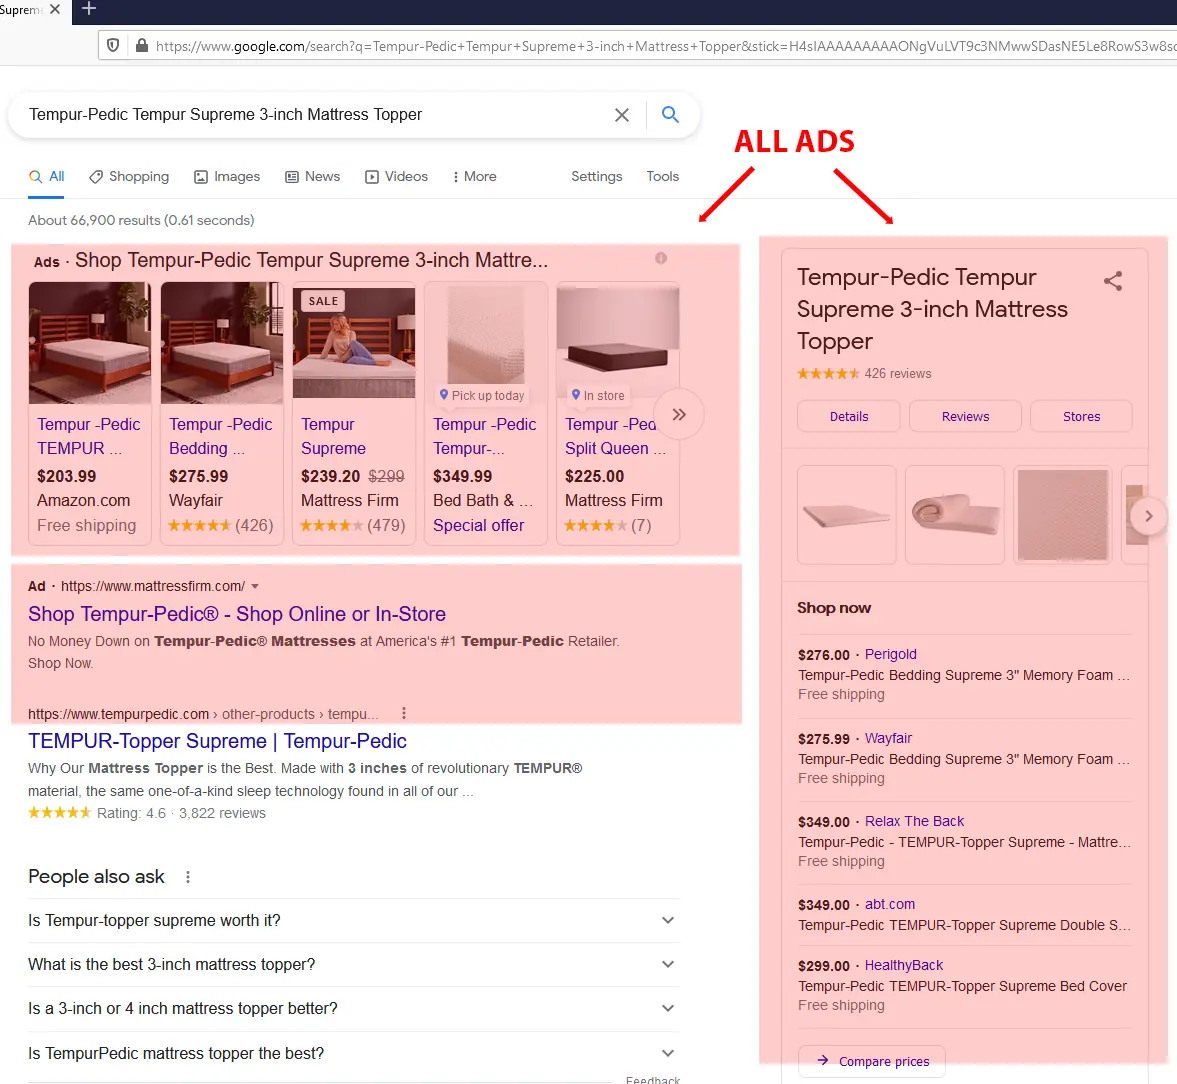View Reviews in the product panel
Image resolution: width=1177 pixels, height=1084 pixels.
tap(964, 416)
